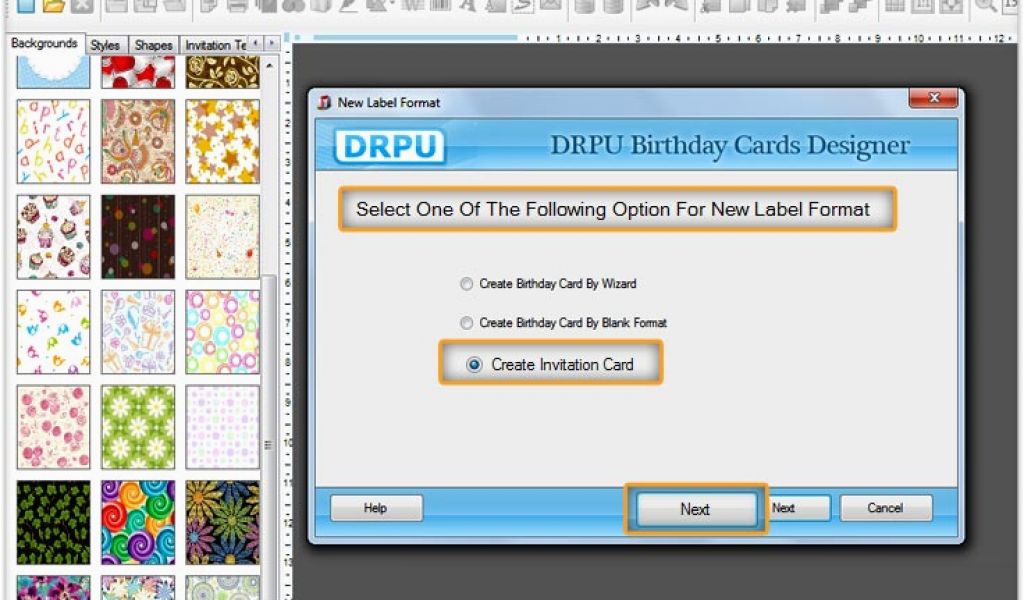Click the text 'A' toolbar icon
Image resolution: width=1024 pixels, height=600 pixels.
click(x=468, y=5)
